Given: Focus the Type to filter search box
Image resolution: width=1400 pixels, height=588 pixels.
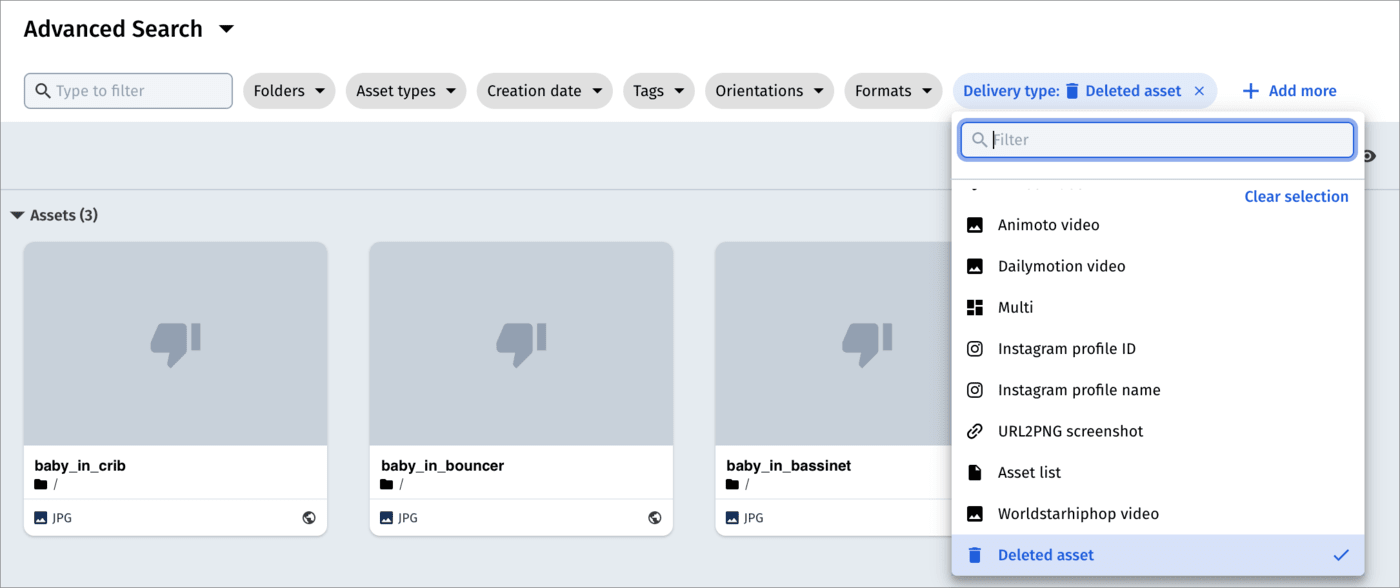Looking at the screenshot, I should (128, 91).
